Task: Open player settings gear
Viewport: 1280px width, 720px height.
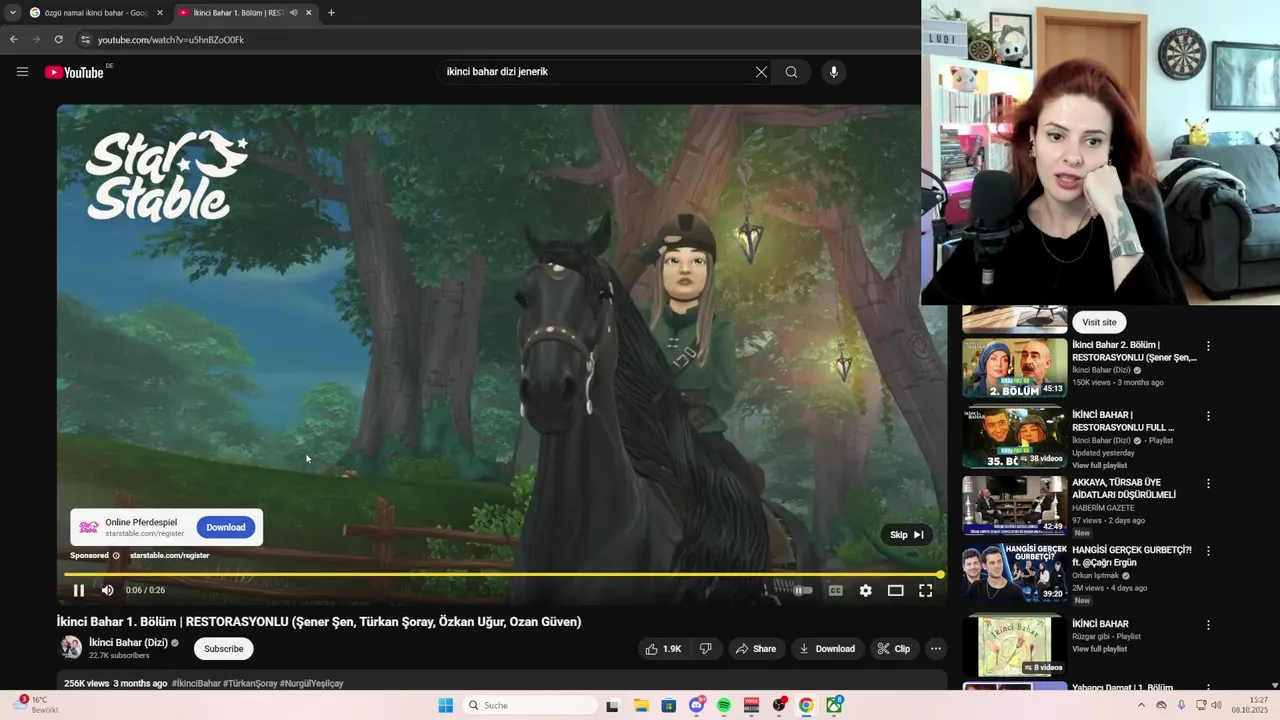Action: [865, 590]
